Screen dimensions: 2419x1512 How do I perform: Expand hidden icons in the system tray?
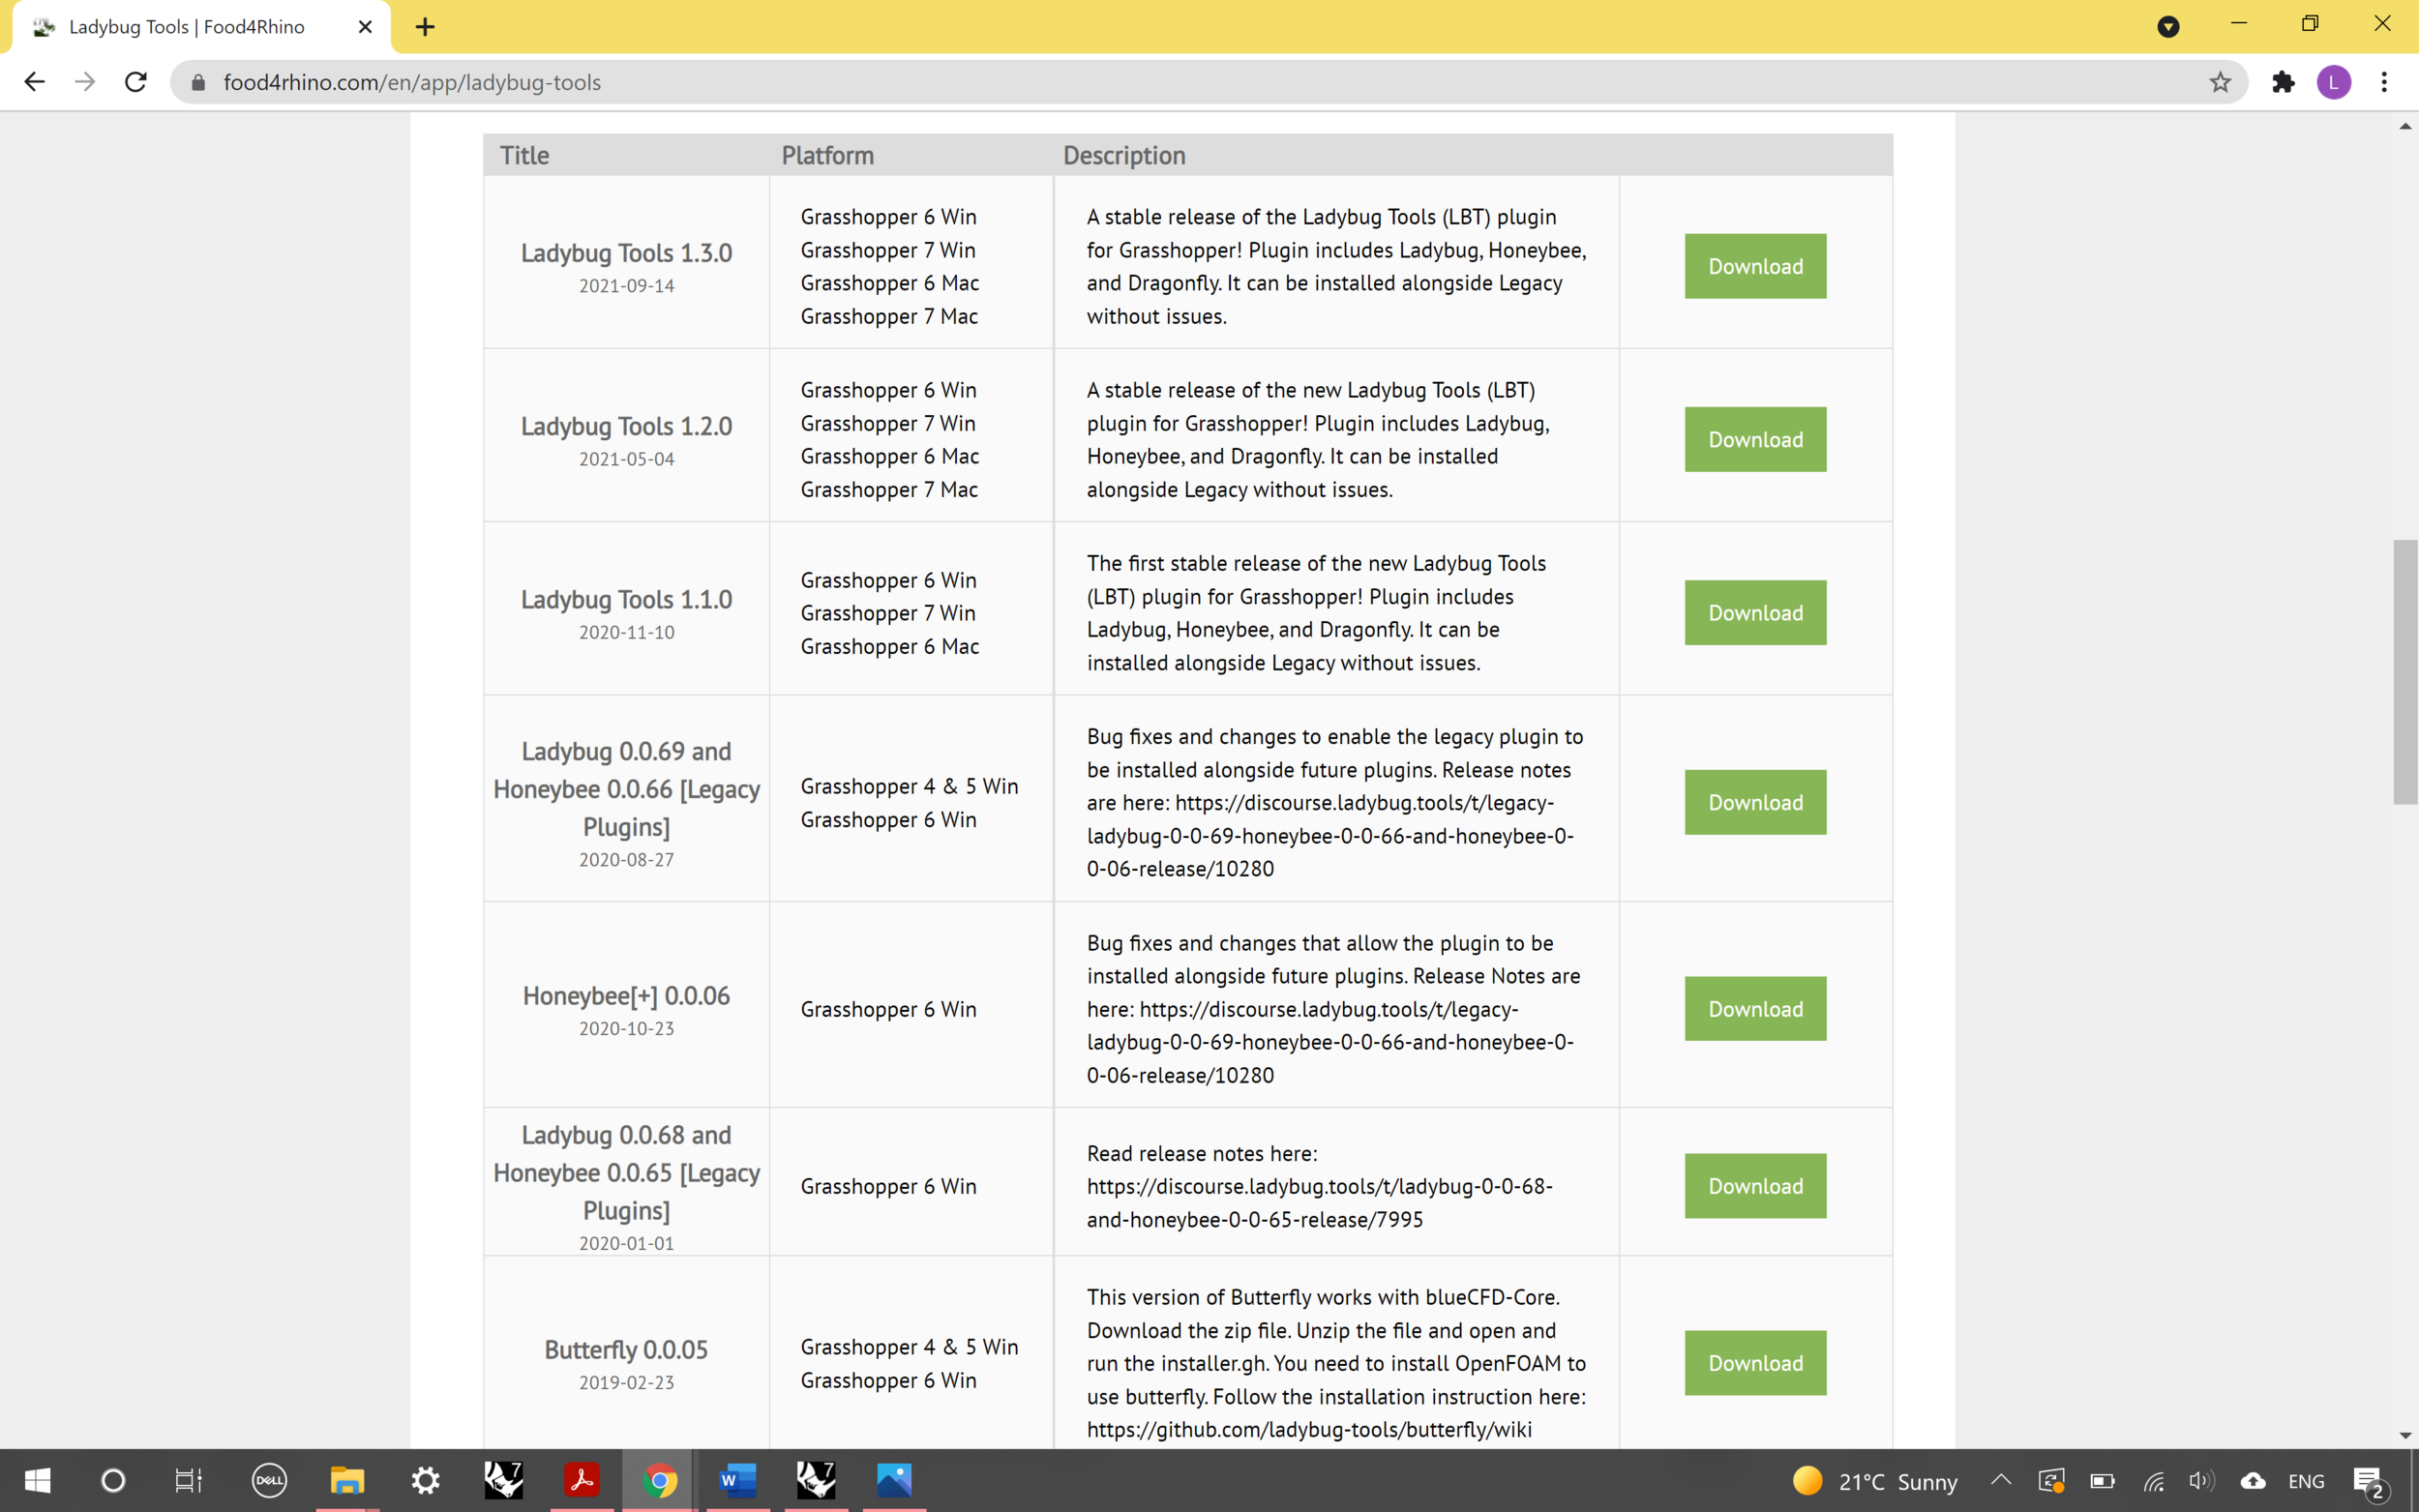tap(2001, 1481)
